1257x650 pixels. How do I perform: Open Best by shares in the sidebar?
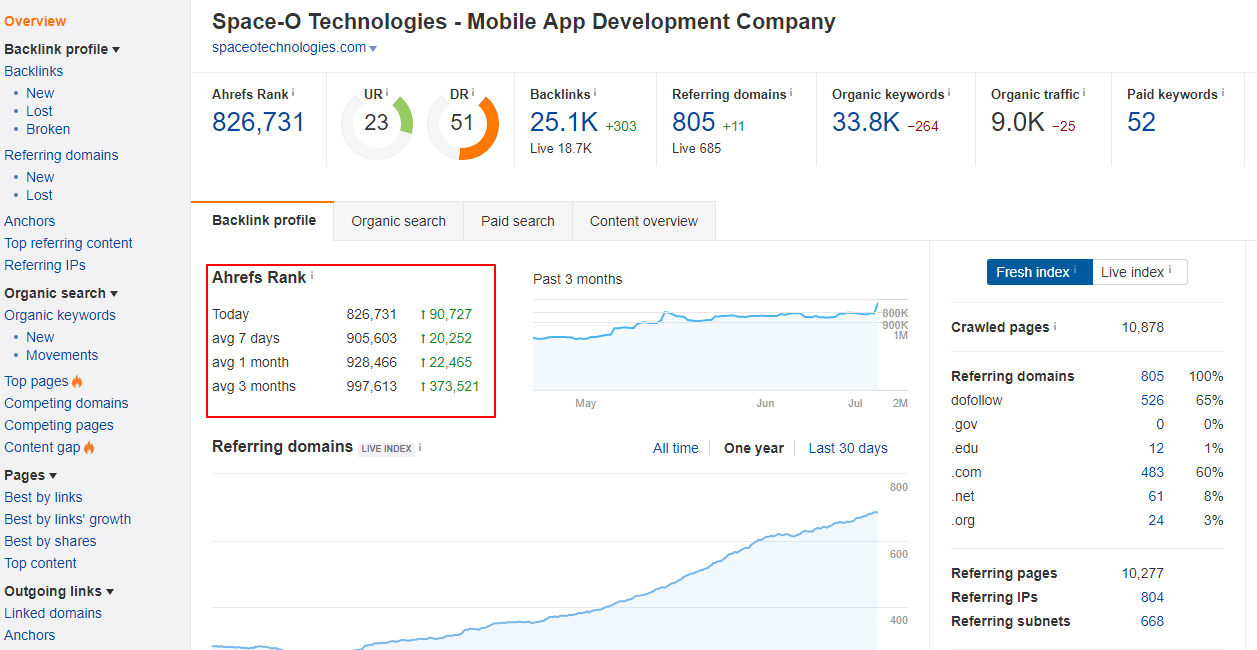[x=50, y=541]
